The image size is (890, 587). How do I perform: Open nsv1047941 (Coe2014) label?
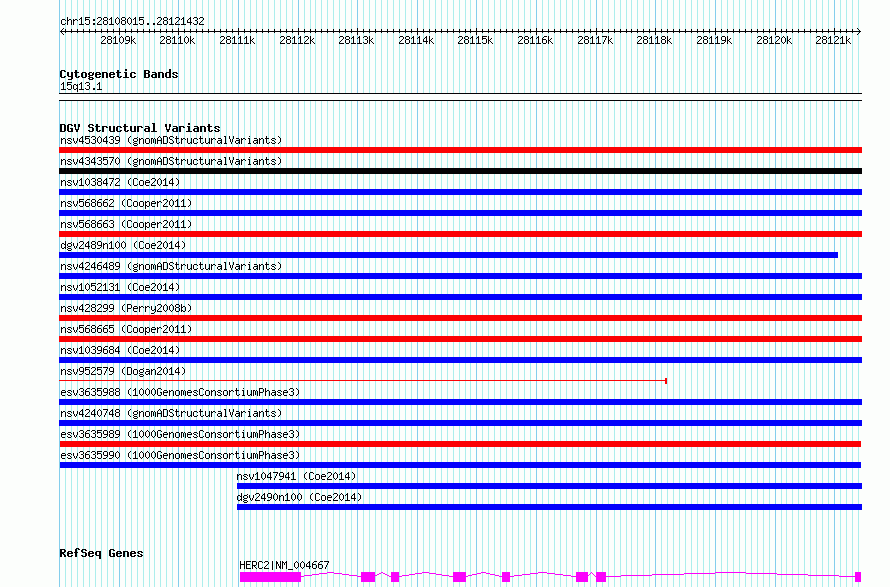point(296,476)
